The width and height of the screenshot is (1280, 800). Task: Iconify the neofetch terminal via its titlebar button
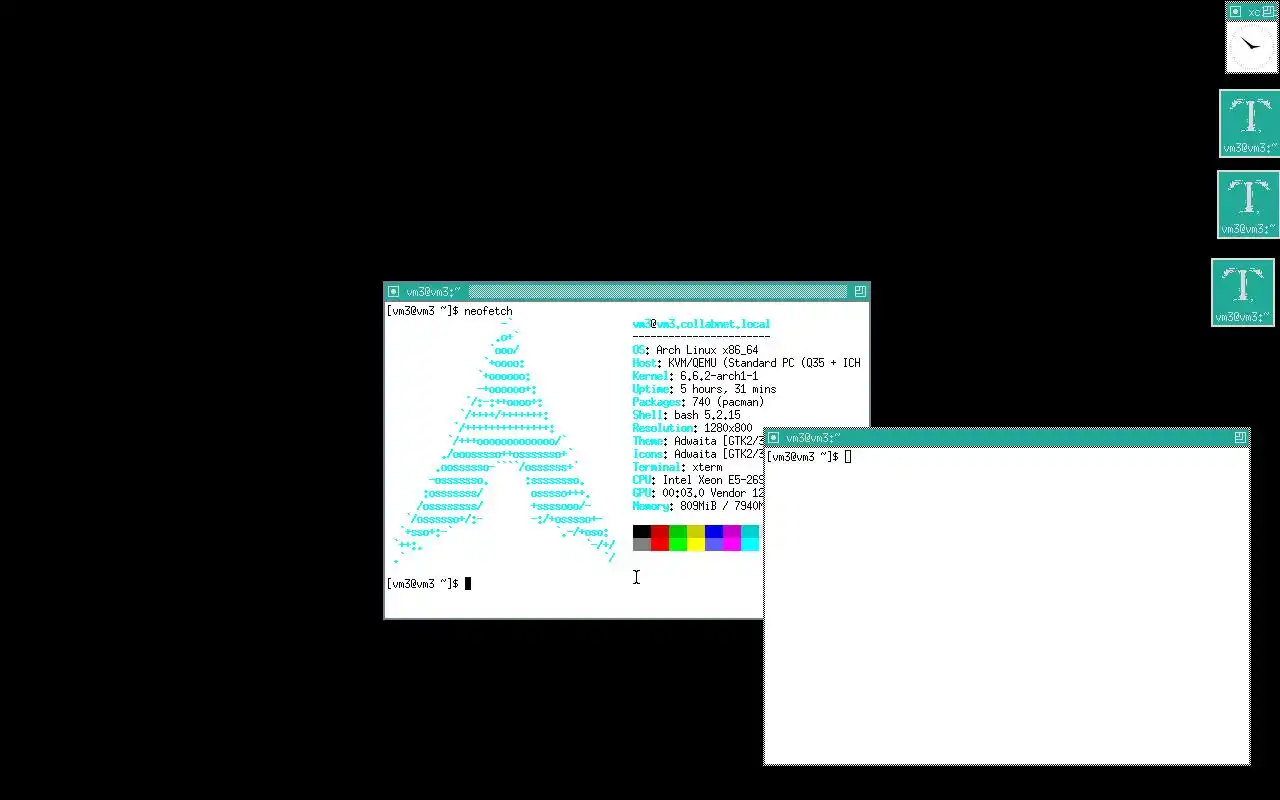[393, 292]
